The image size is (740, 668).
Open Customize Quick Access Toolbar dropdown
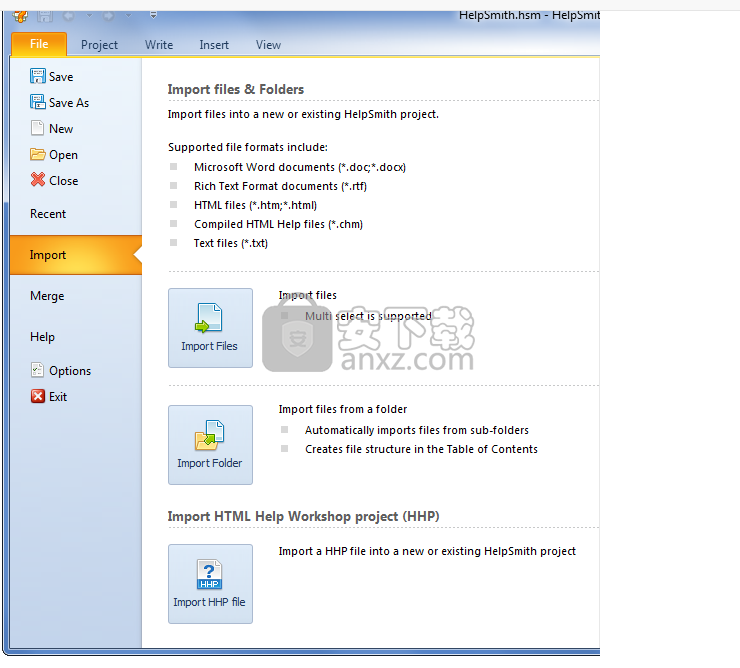[153, 16]
